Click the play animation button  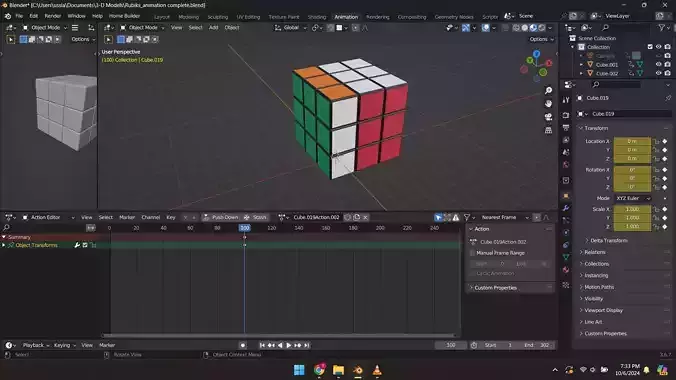[289, 345]
